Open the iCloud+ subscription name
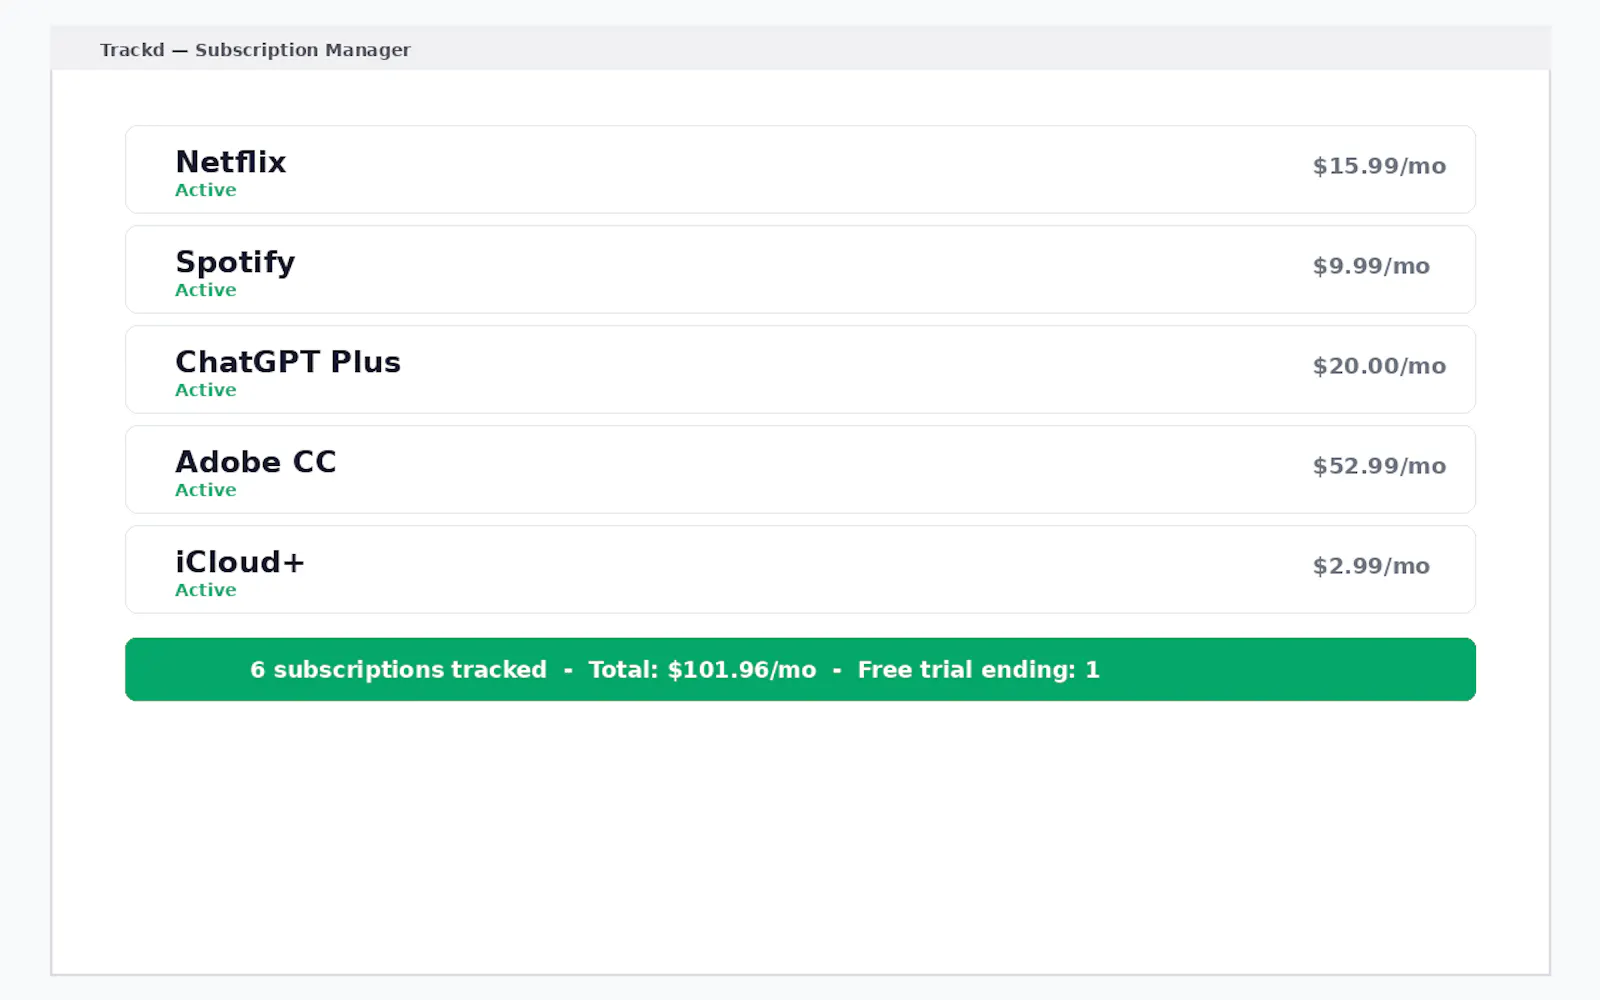1600x1000 pixels. pos(240,561)
